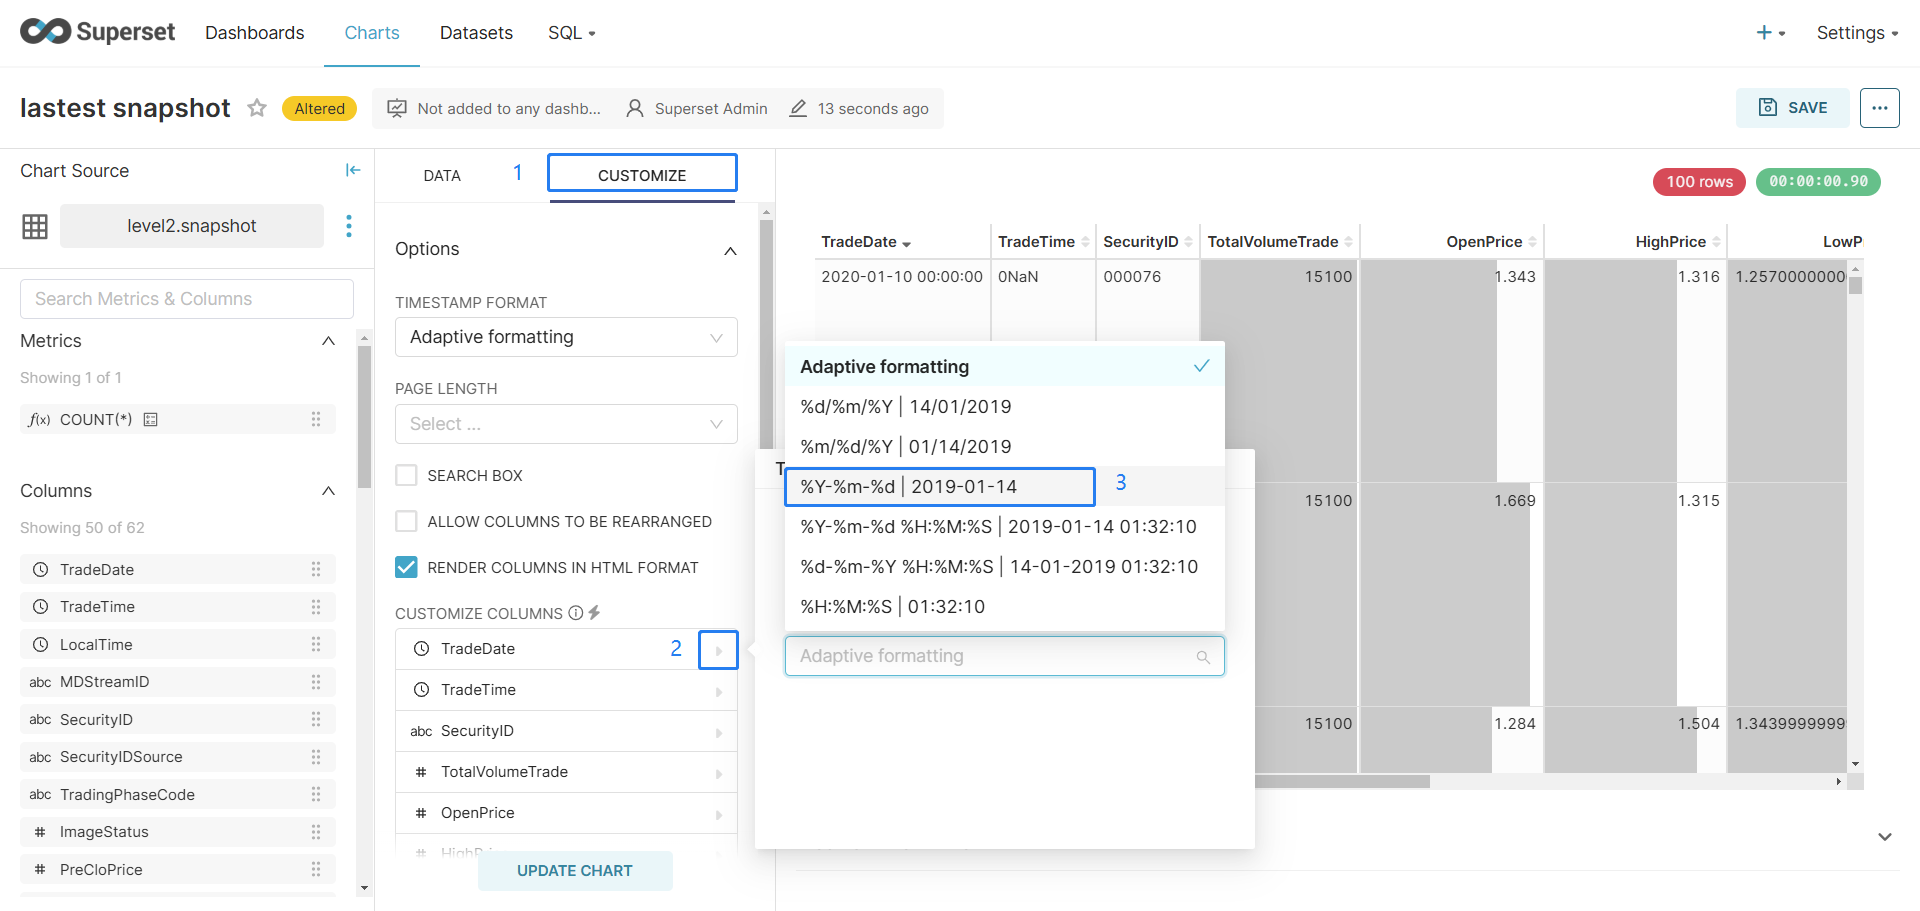Click the Search Metrics & Columns field
Screen dimensions: 1920x911
coord(187,299)
